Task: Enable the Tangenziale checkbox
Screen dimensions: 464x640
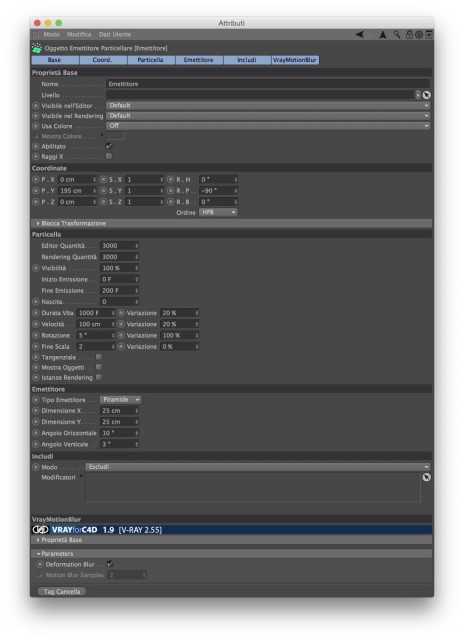Action: (x=99, y=357)
